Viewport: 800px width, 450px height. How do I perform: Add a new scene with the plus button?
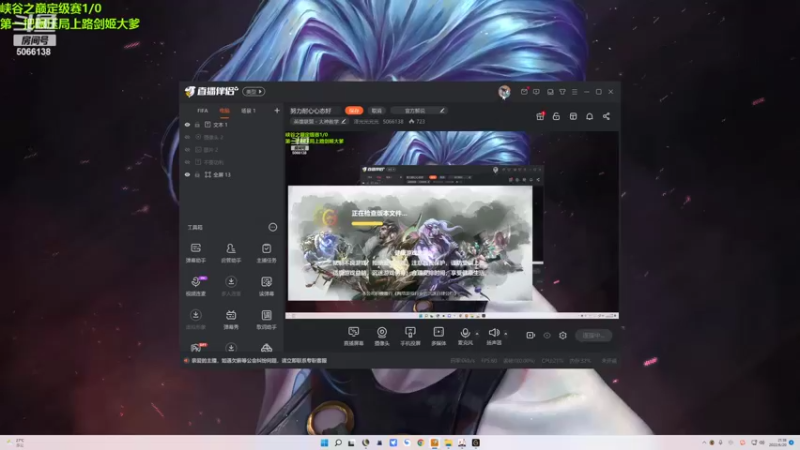277,110
